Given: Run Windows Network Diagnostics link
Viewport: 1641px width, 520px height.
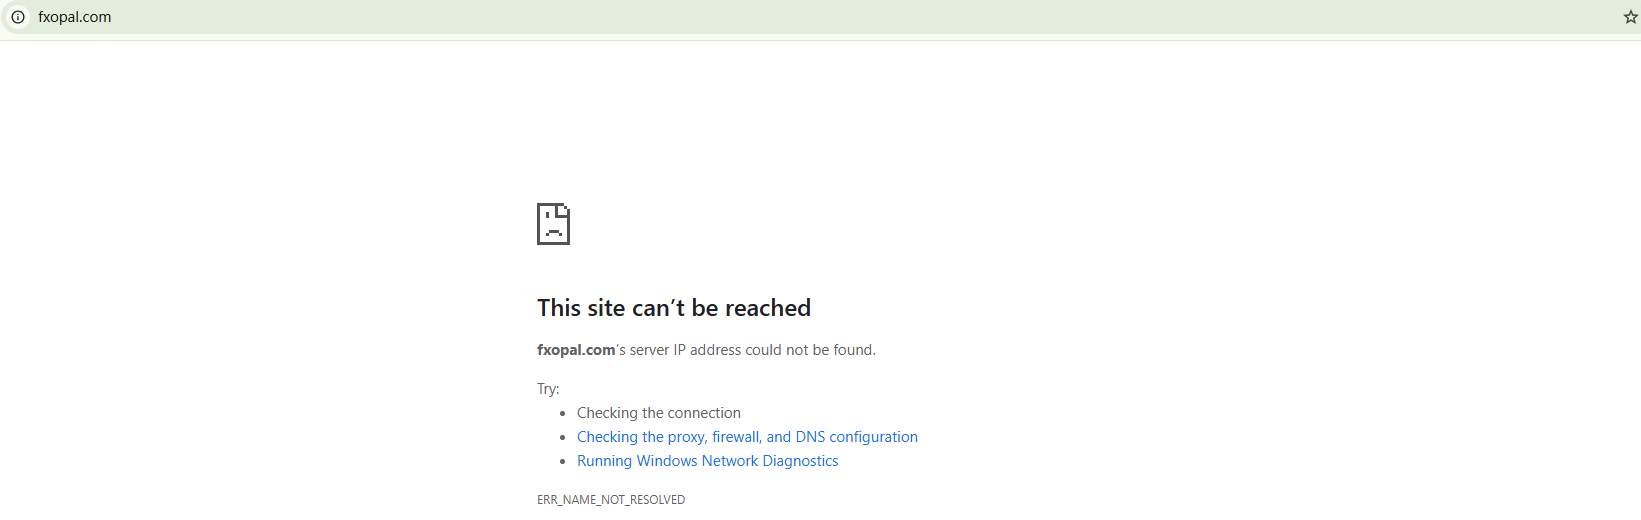Looking at the screenshot, I should 707,461.
